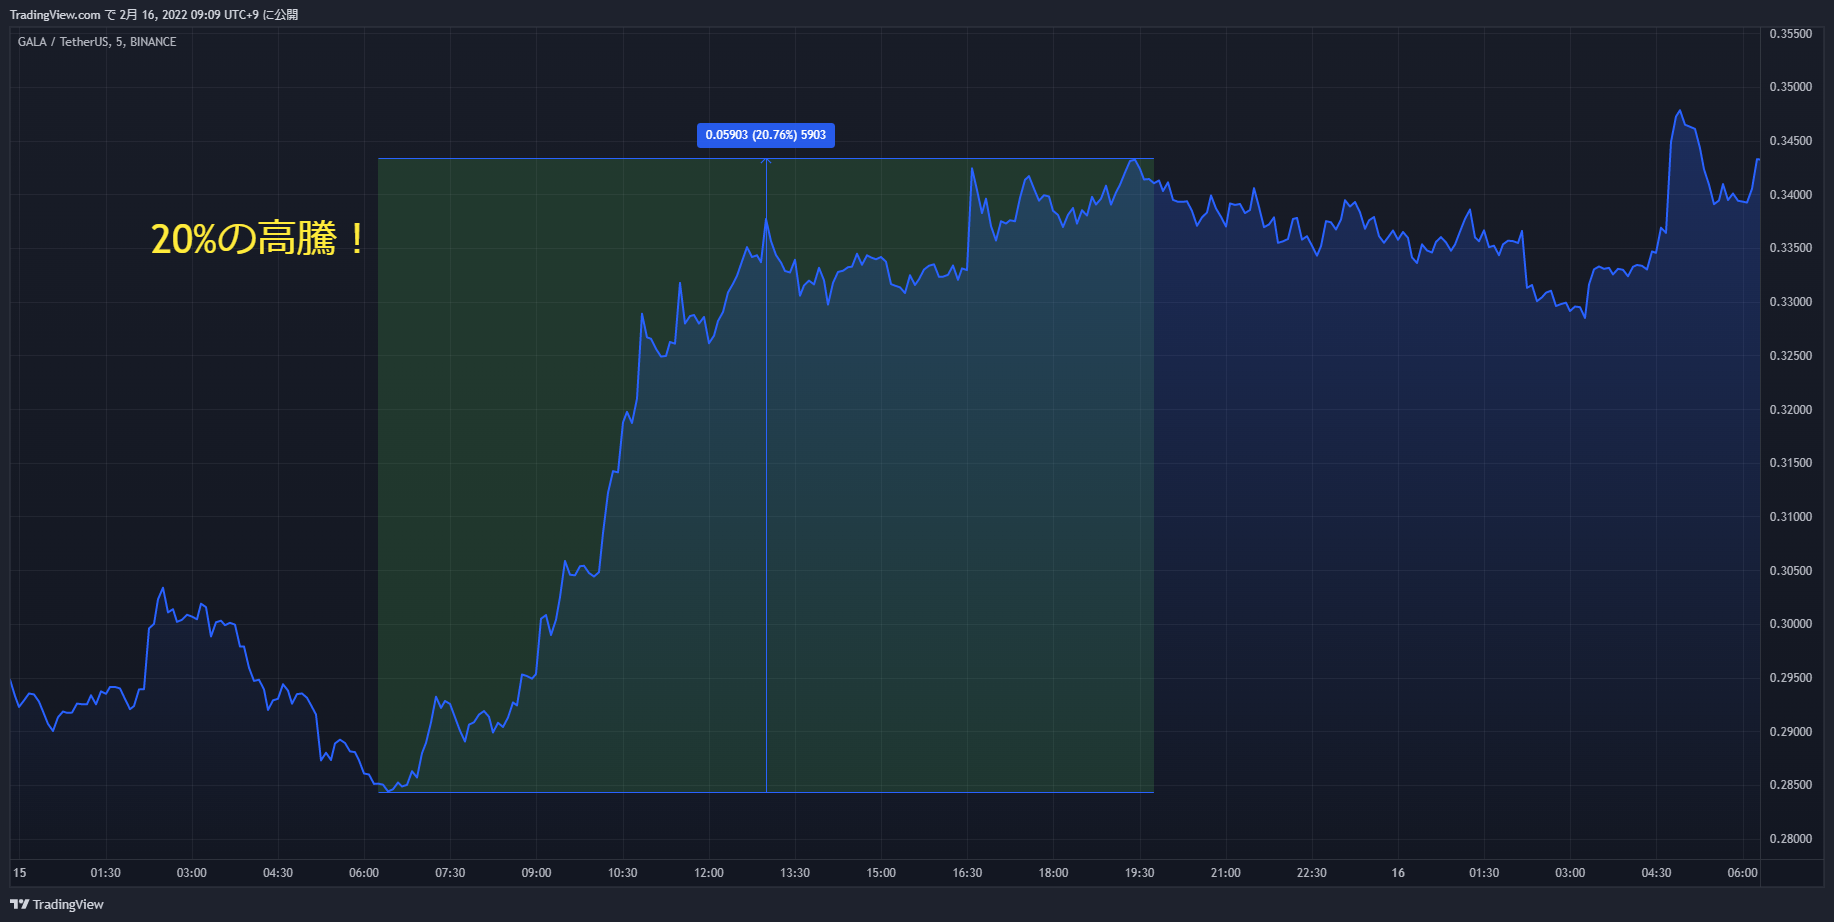Click the 13:30 time axis label

[795, 873]
